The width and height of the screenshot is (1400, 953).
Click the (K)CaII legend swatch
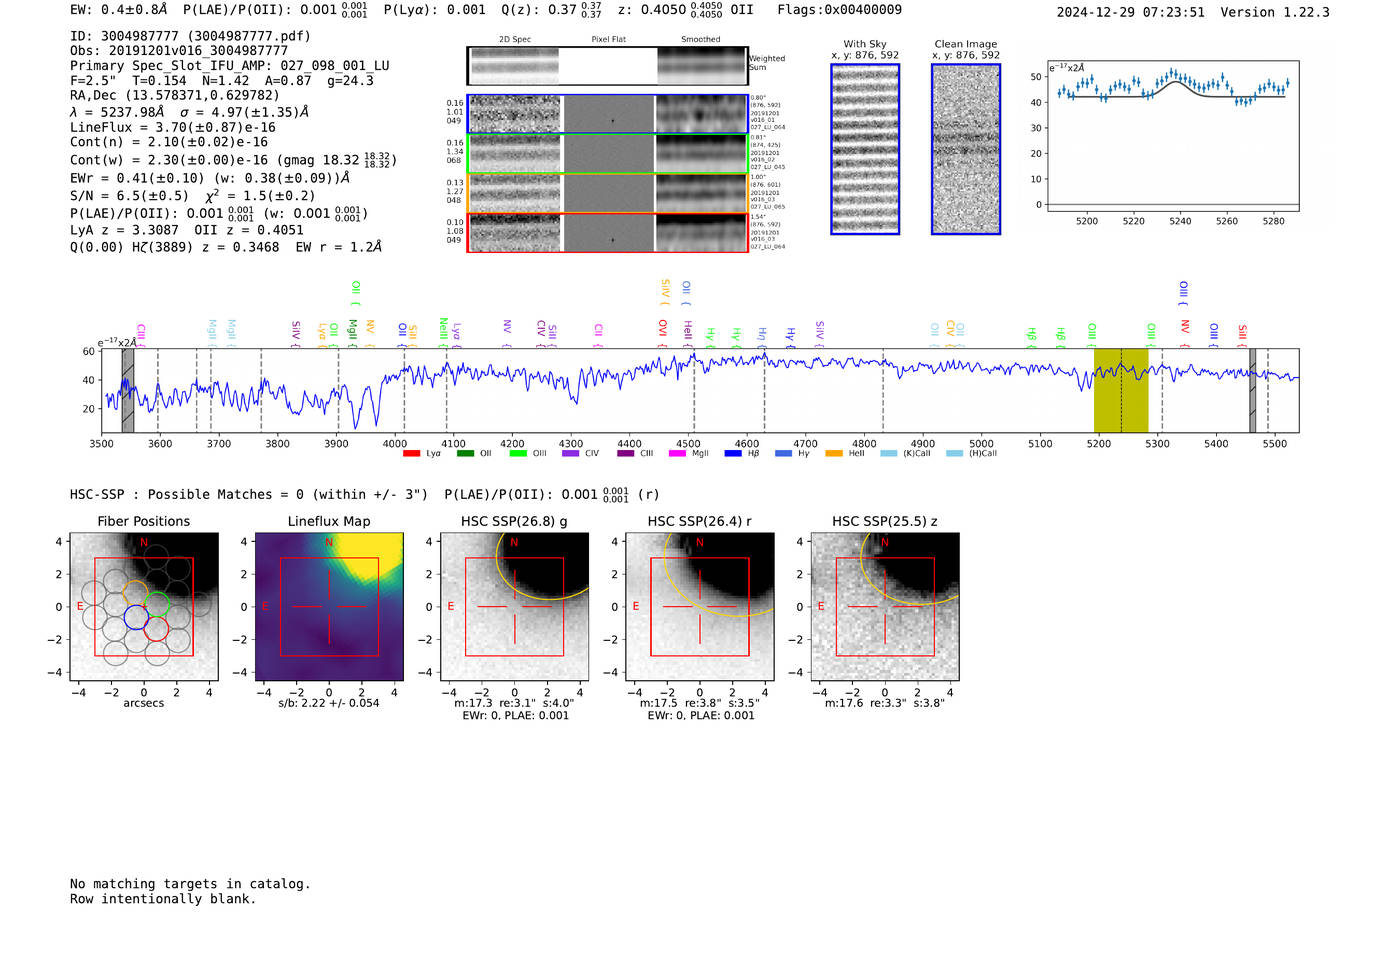(x=888, y=454)
